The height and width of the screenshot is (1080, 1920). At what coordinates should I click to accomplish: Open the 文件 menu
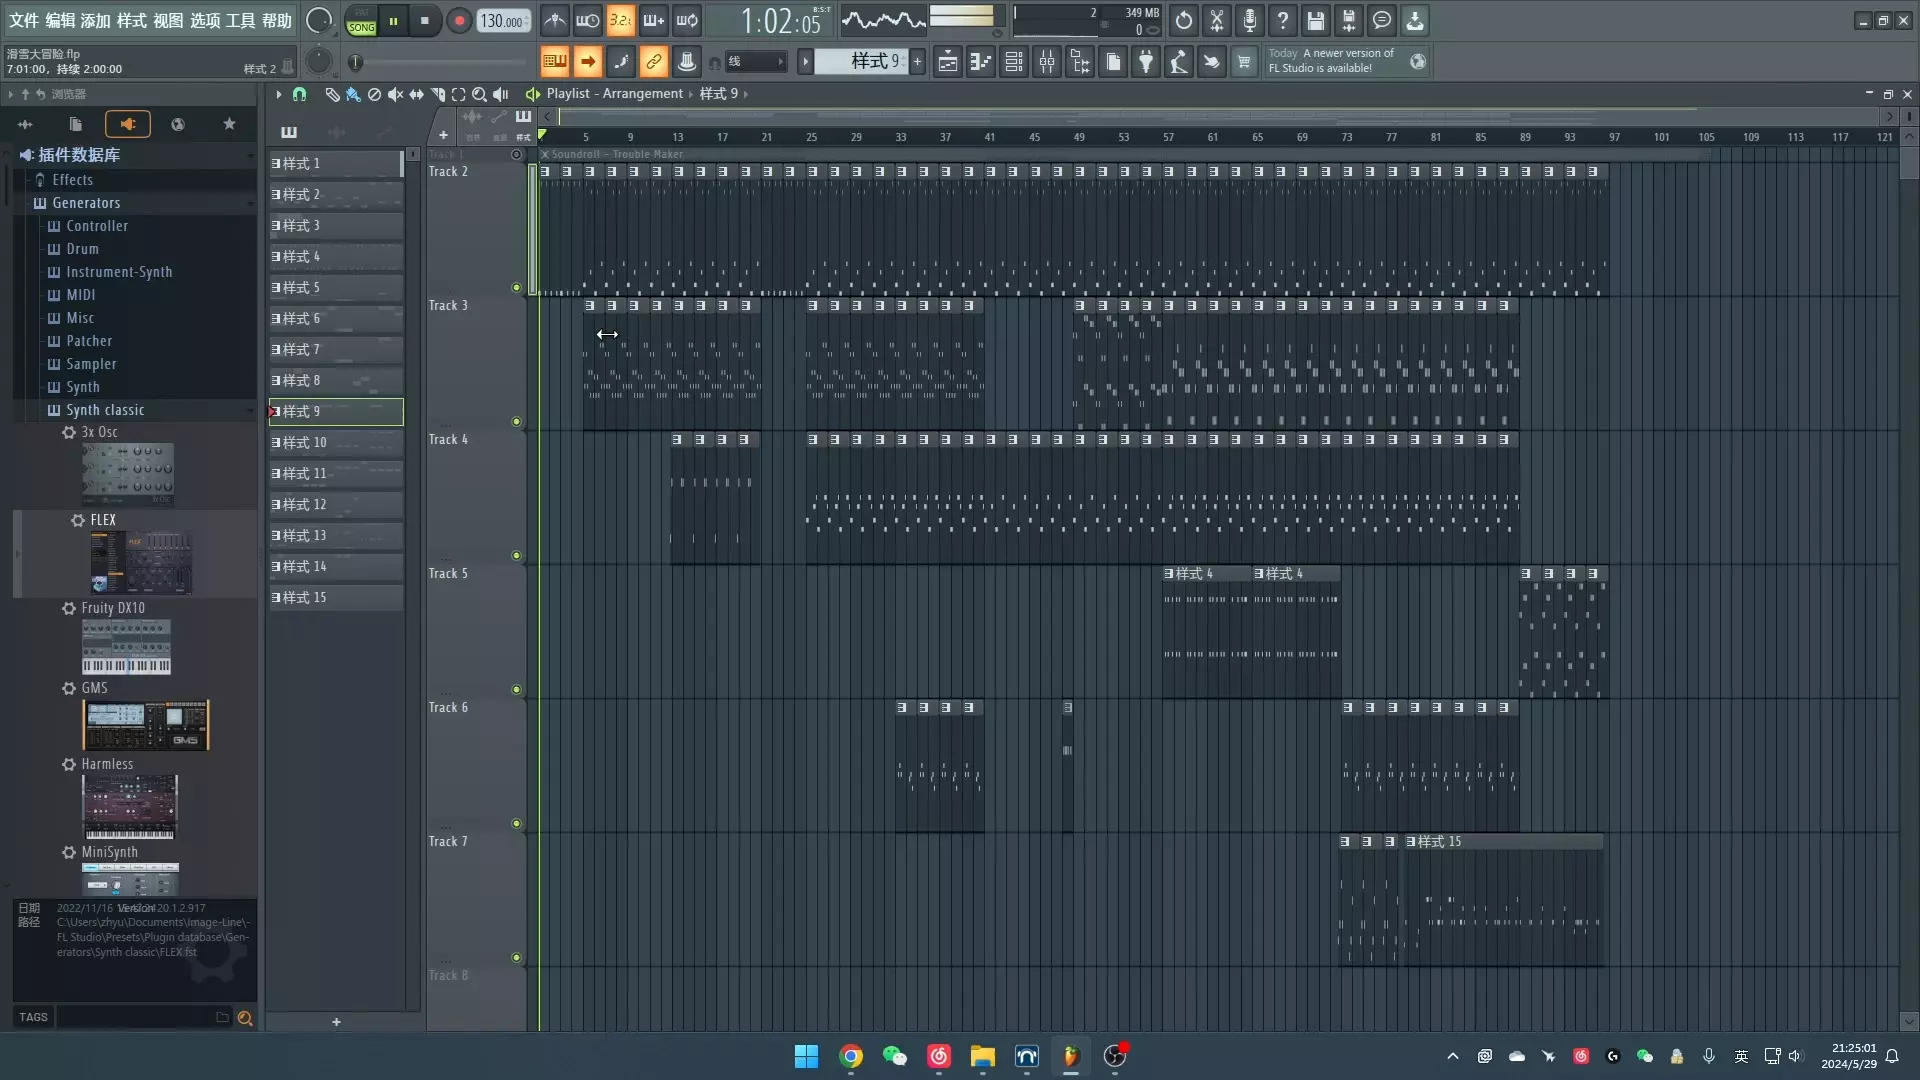[24, 20]
